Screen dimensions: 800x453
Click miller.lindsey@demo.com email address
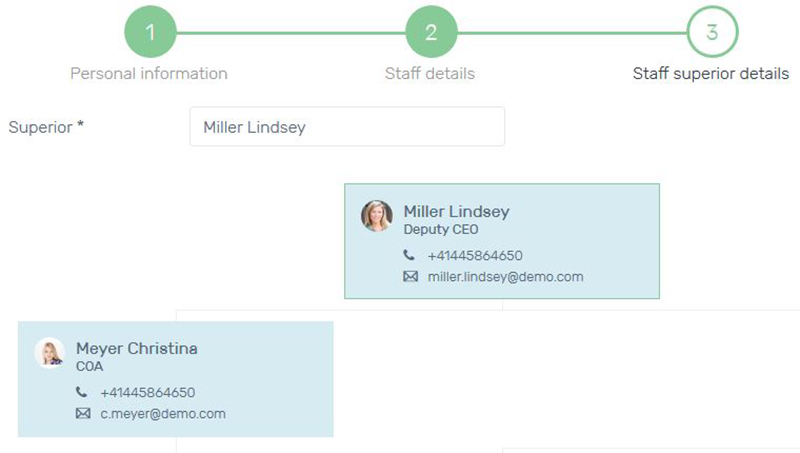(x=505, y=276)
